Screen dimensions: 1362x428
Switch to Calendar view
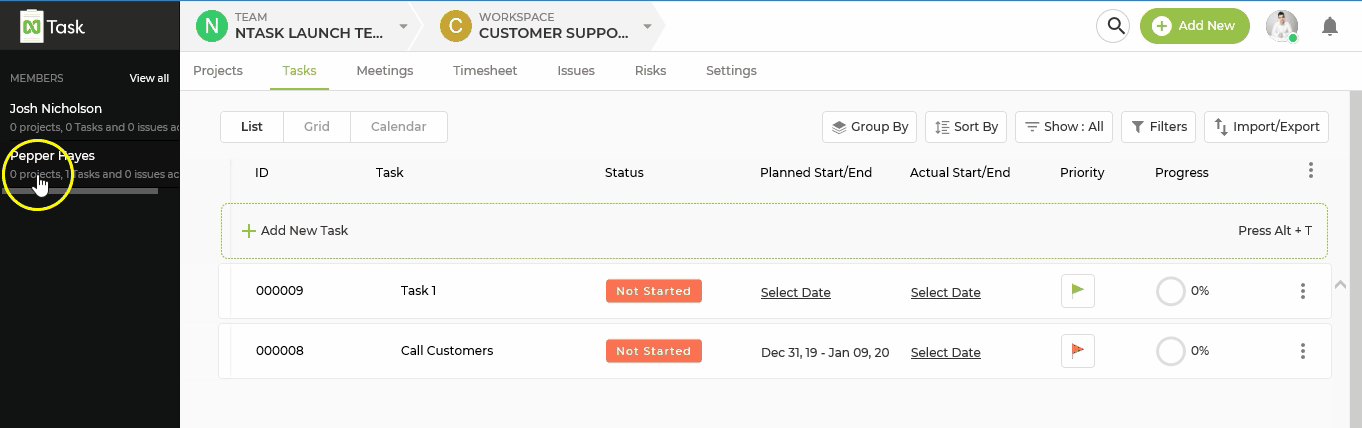(x=398, y=127)
